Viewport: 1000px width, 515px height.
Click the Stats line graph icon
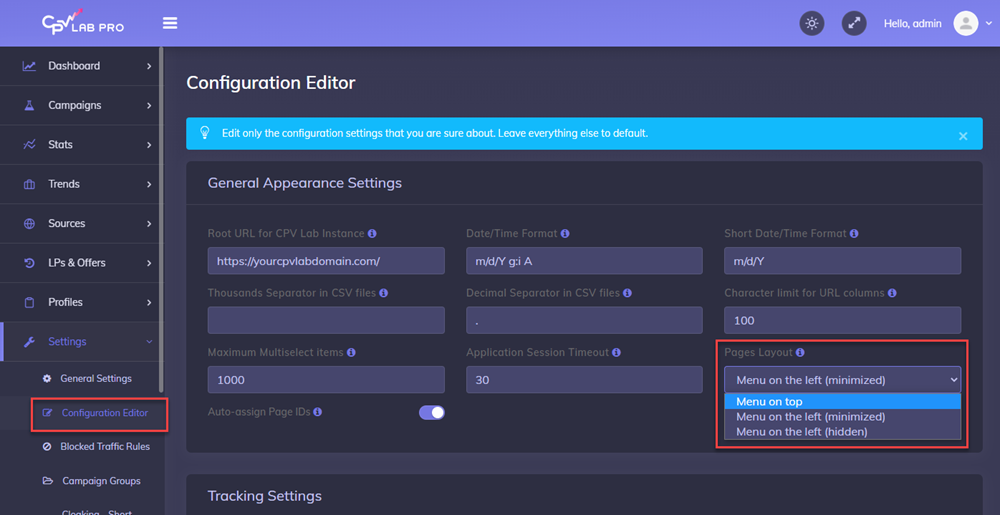pos(29,145)
